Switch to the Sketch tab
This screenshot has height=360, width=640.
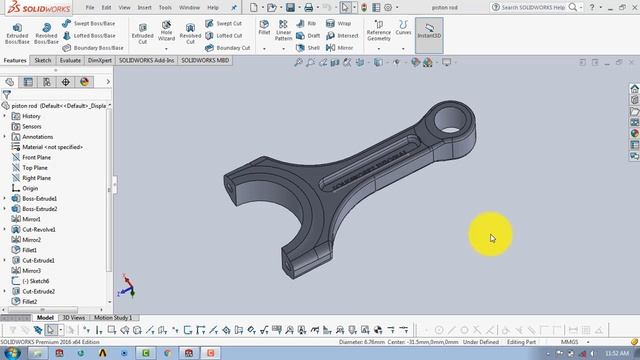pos(43,60)
